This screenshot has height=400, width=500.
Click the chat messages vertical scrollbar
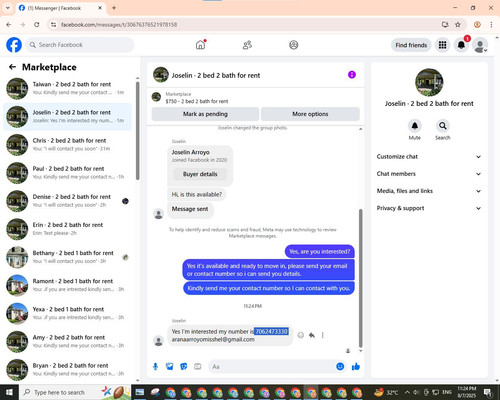[360, 278]
